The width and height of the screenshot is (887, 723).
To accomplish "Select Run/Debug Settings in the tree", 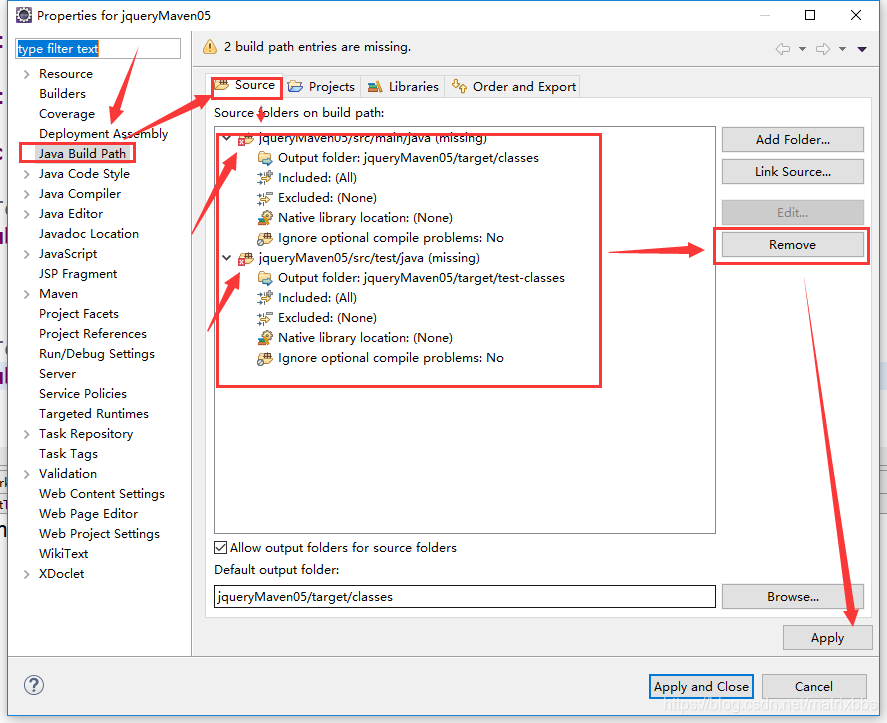I will pyautogui.click(x=97, y=354).
